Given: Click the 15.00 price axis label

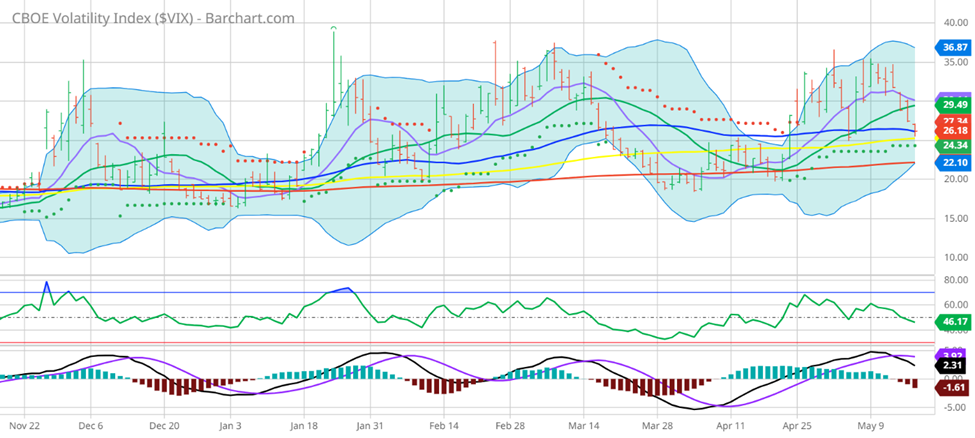Looking at the screenshot, I should (x=954, y=218).
